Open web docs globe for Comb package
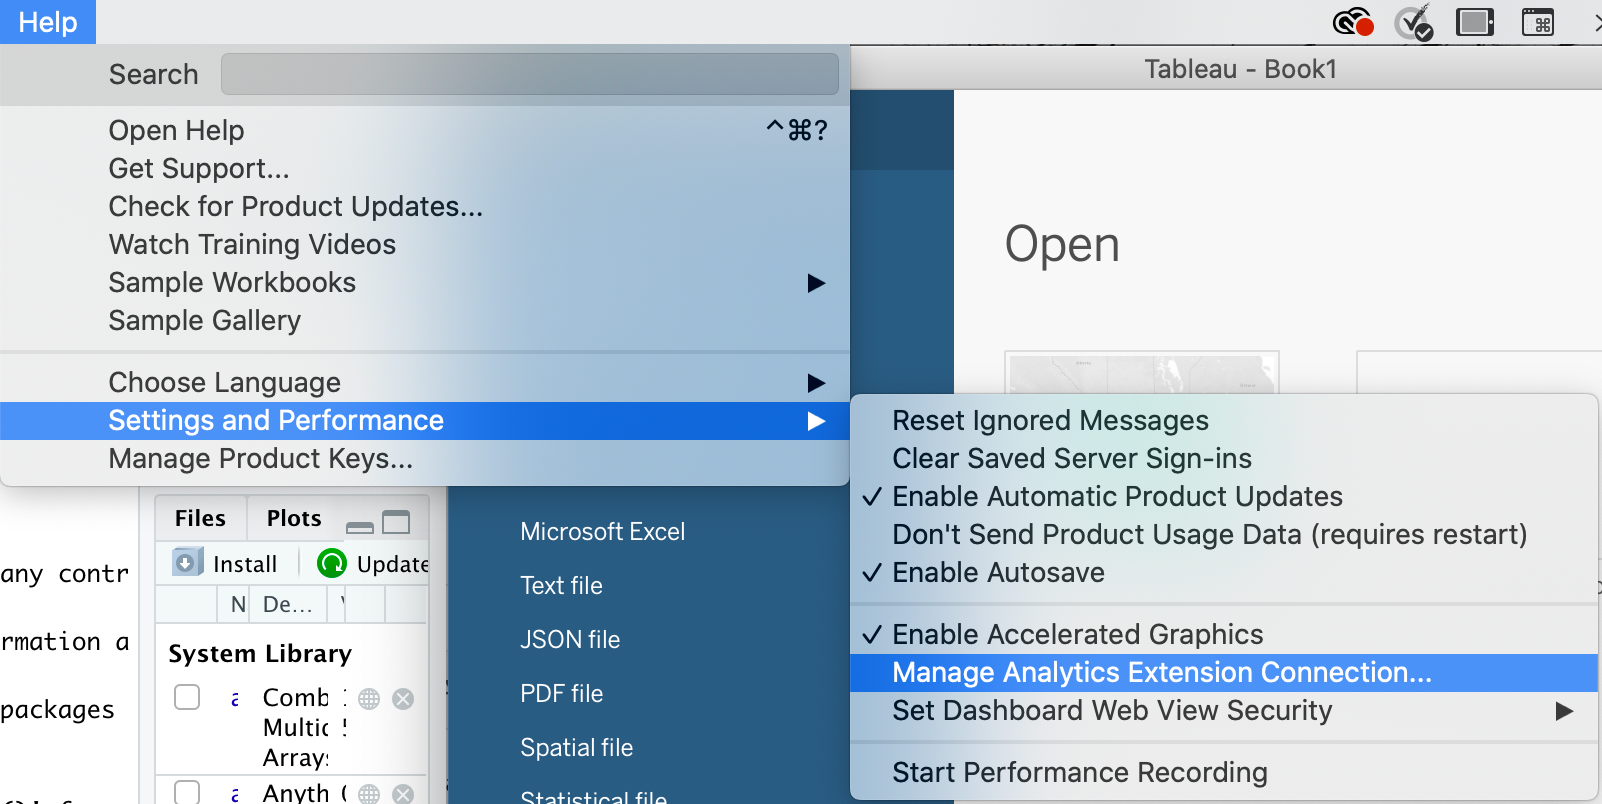Image resolution: width=1602 pixels, height=804 pixels. [369, 699]
